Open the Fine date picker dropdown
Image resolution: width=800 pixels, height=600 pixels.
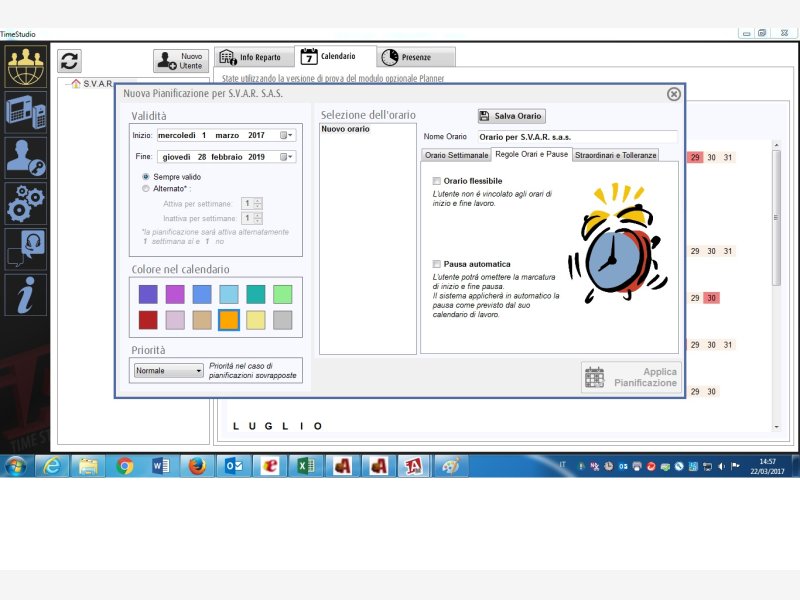point(287,157)
